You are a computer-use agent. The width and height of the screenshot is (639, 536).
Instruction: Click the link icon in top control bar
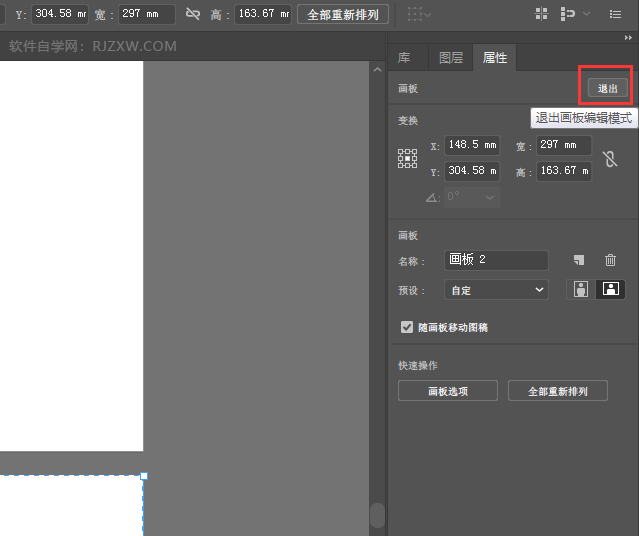pos(193,14)
